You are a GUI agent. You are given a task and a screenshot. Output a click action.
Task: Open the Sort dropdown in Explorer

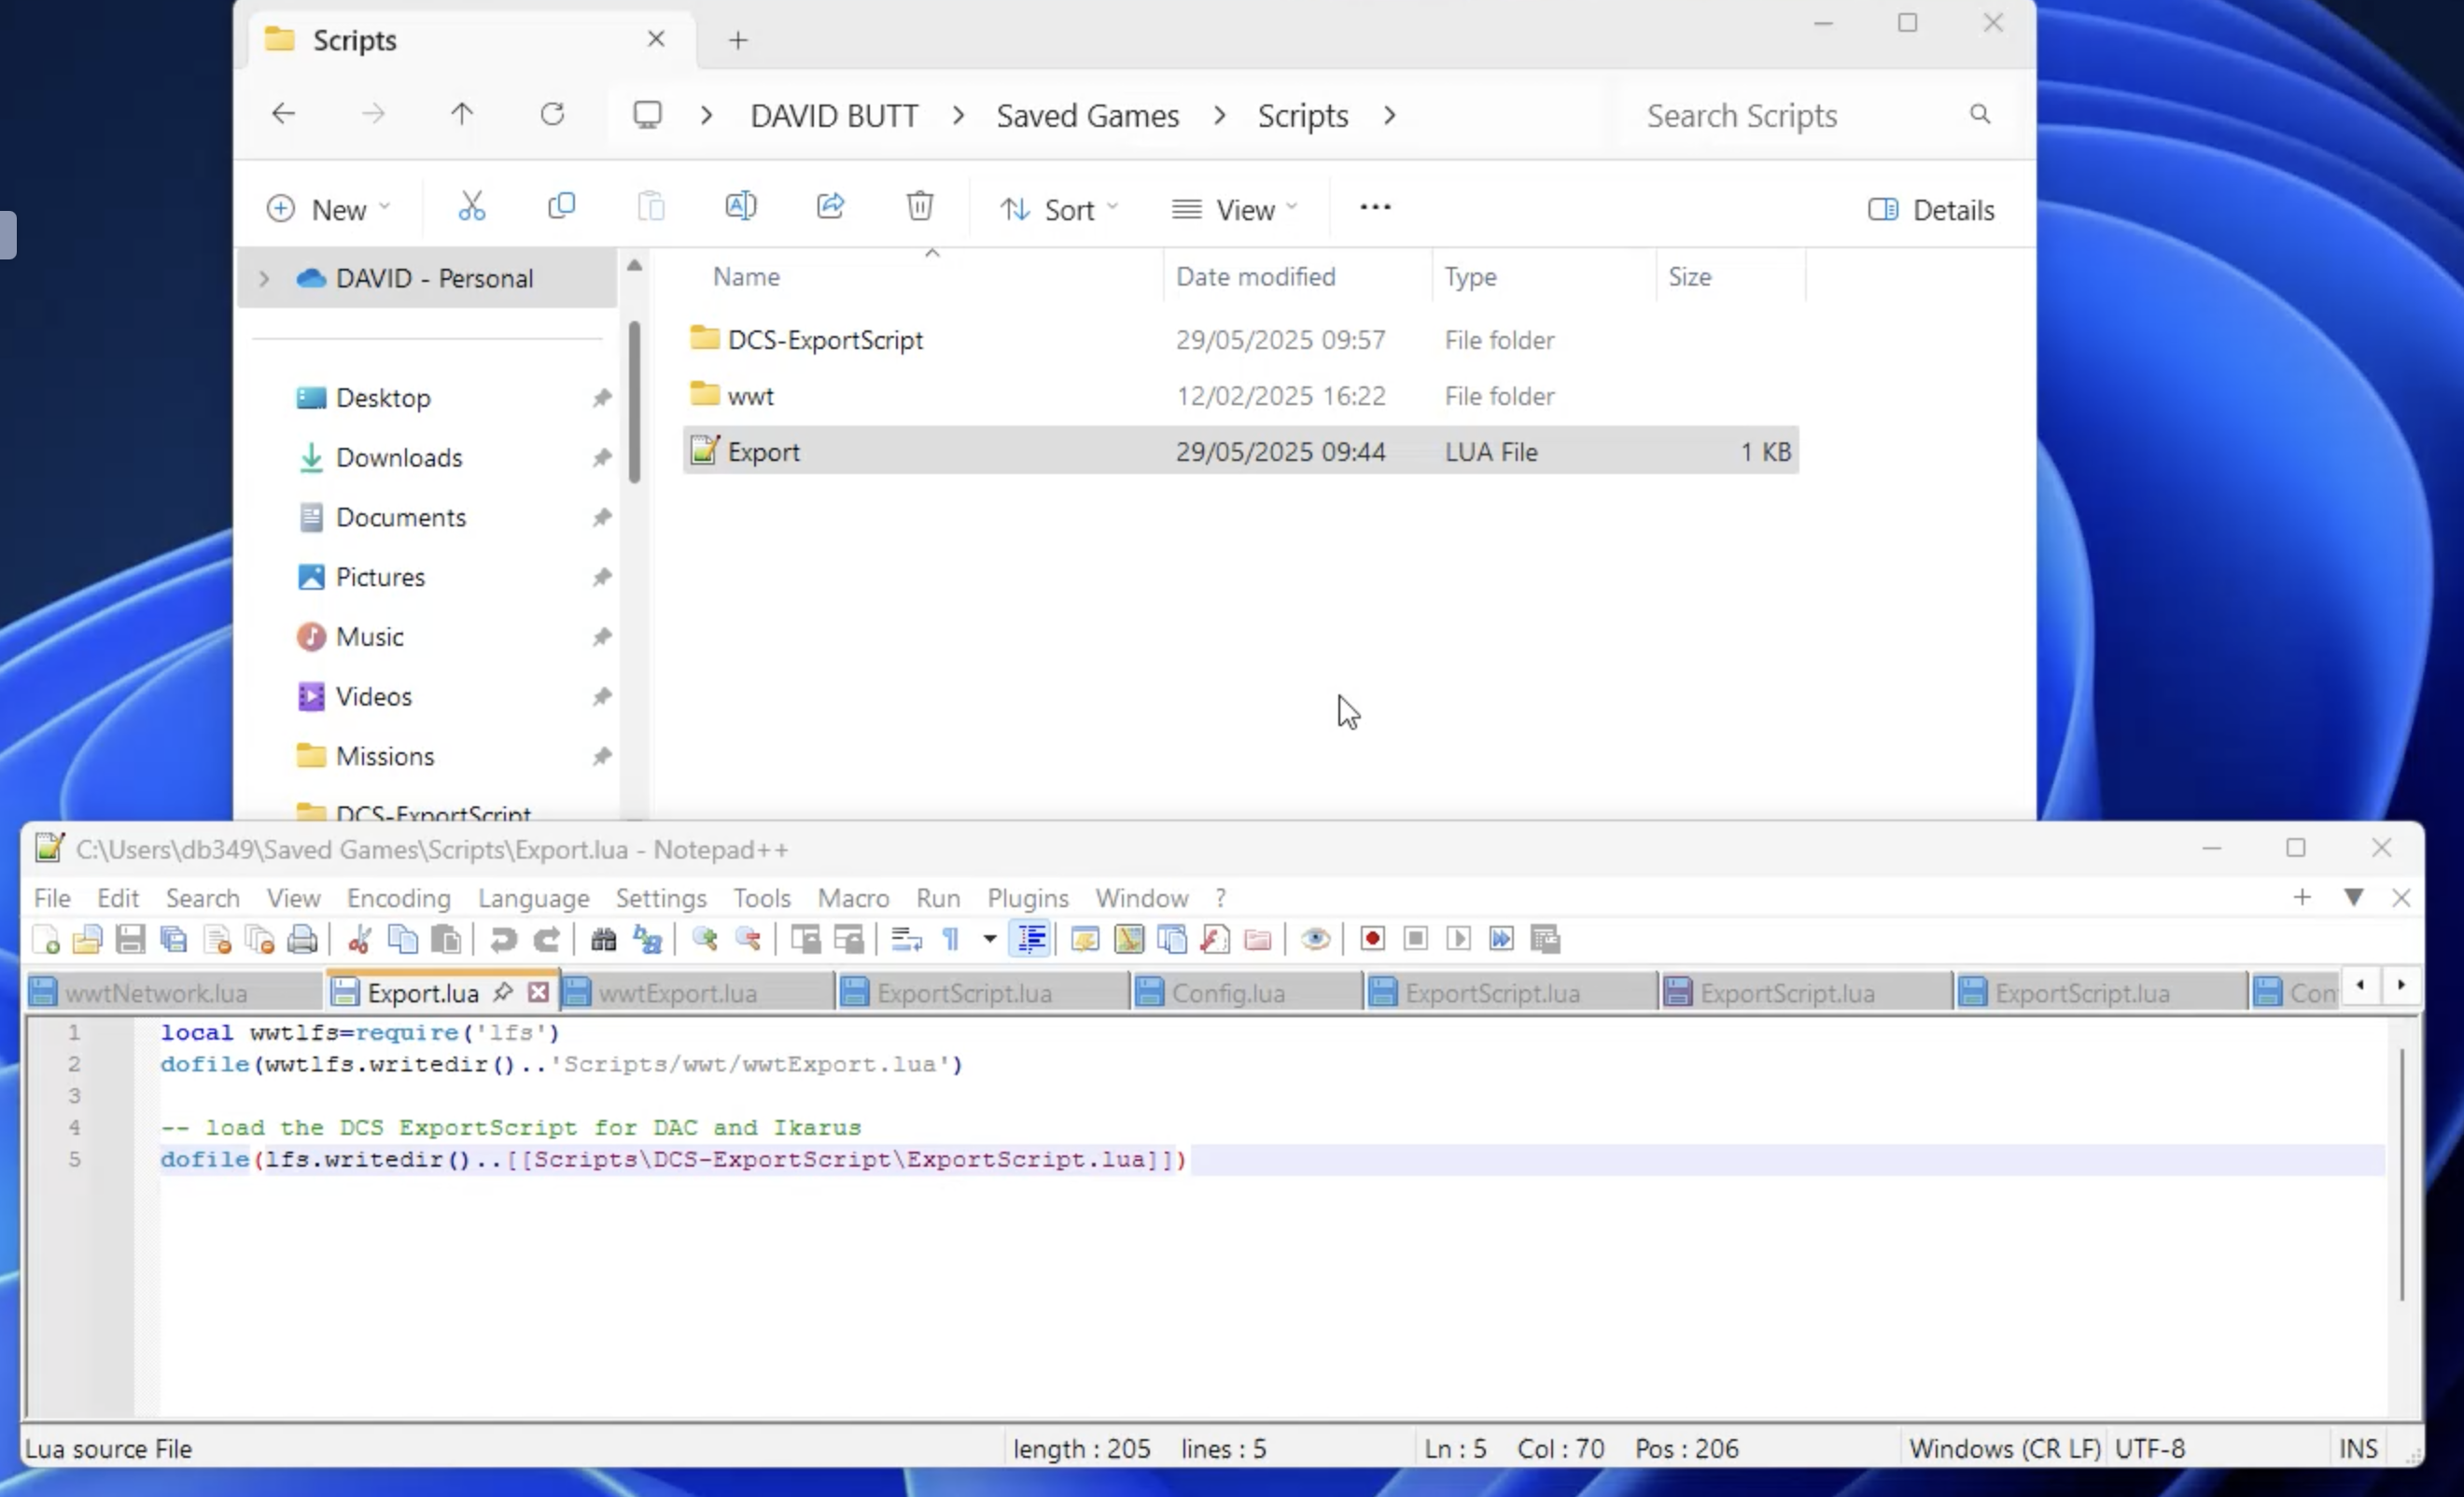click(1059, 210)
